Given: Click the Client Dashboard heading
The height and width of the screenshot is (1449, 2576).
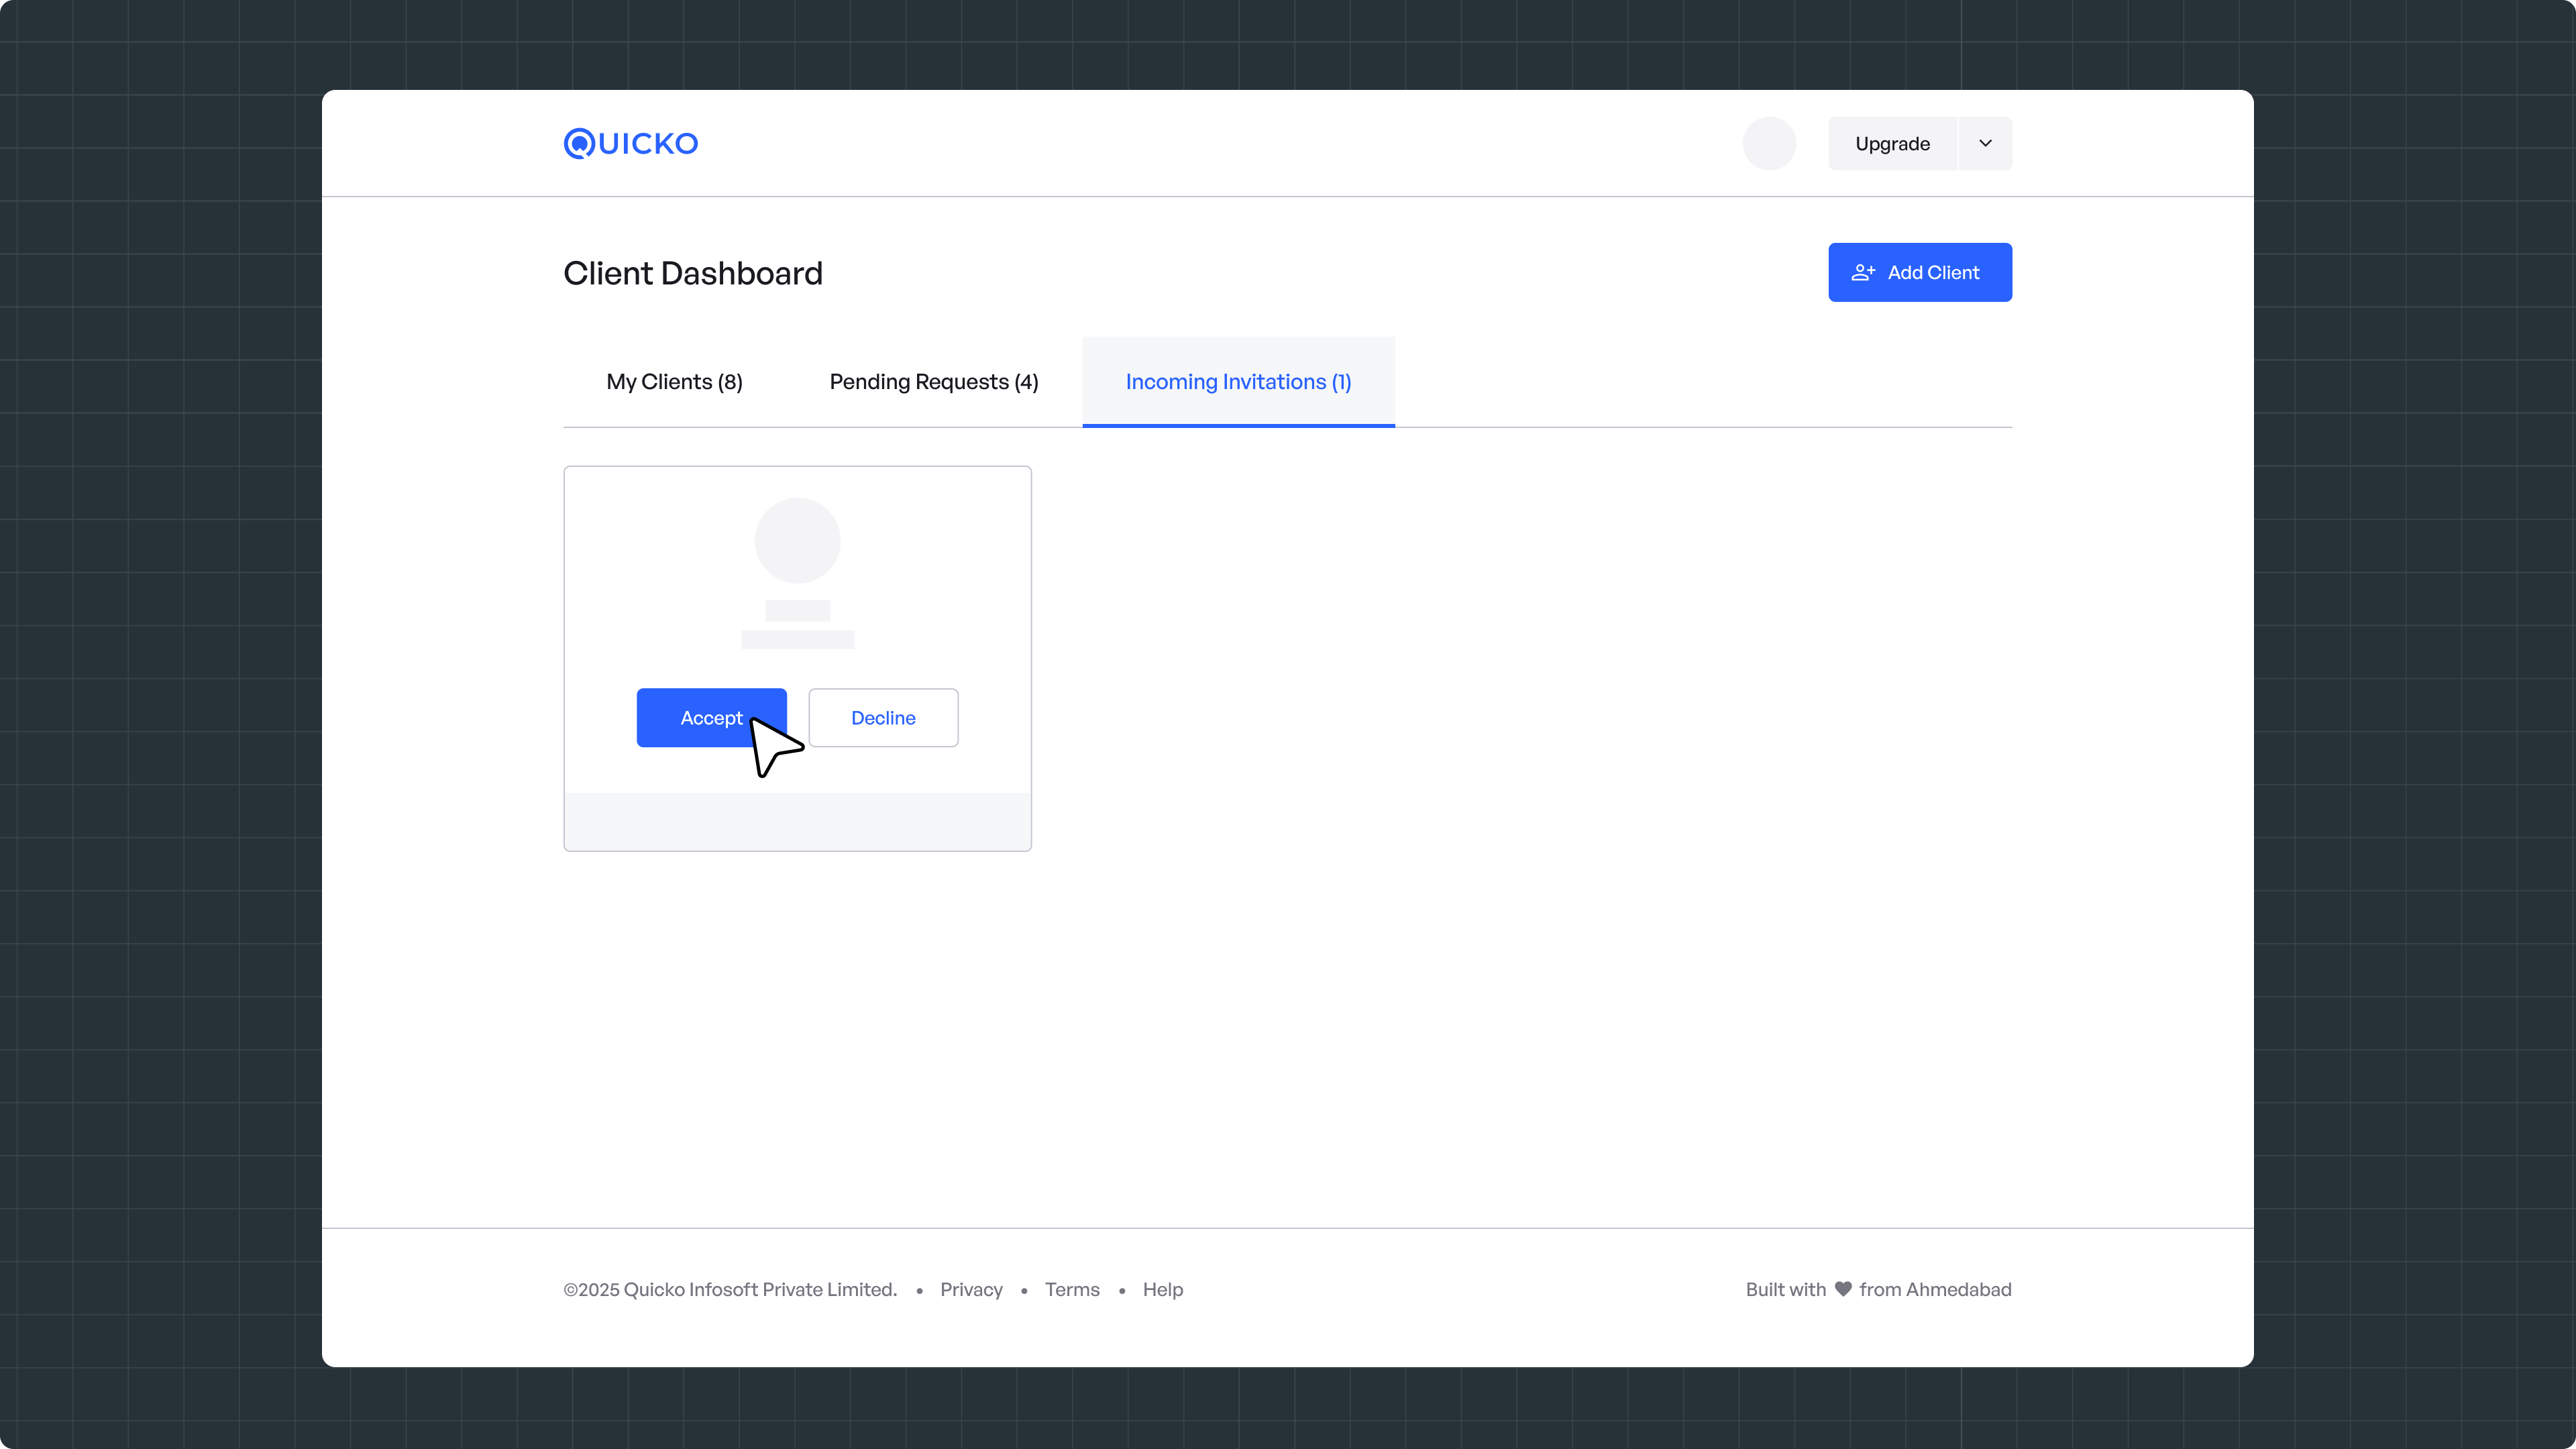Looking at the screenshot, I should tap(693, 273).
